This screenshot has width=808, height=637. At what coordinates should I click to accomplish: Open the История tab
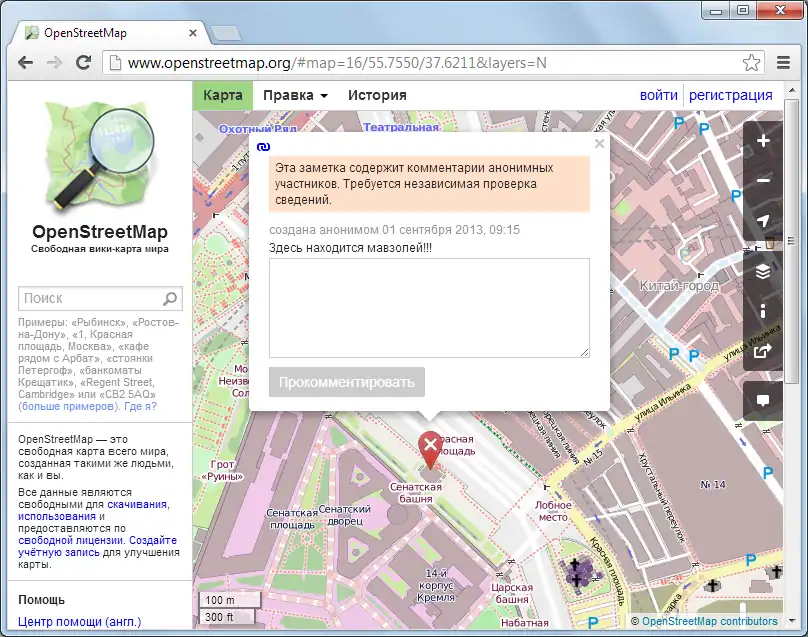(x=377, y=96)
